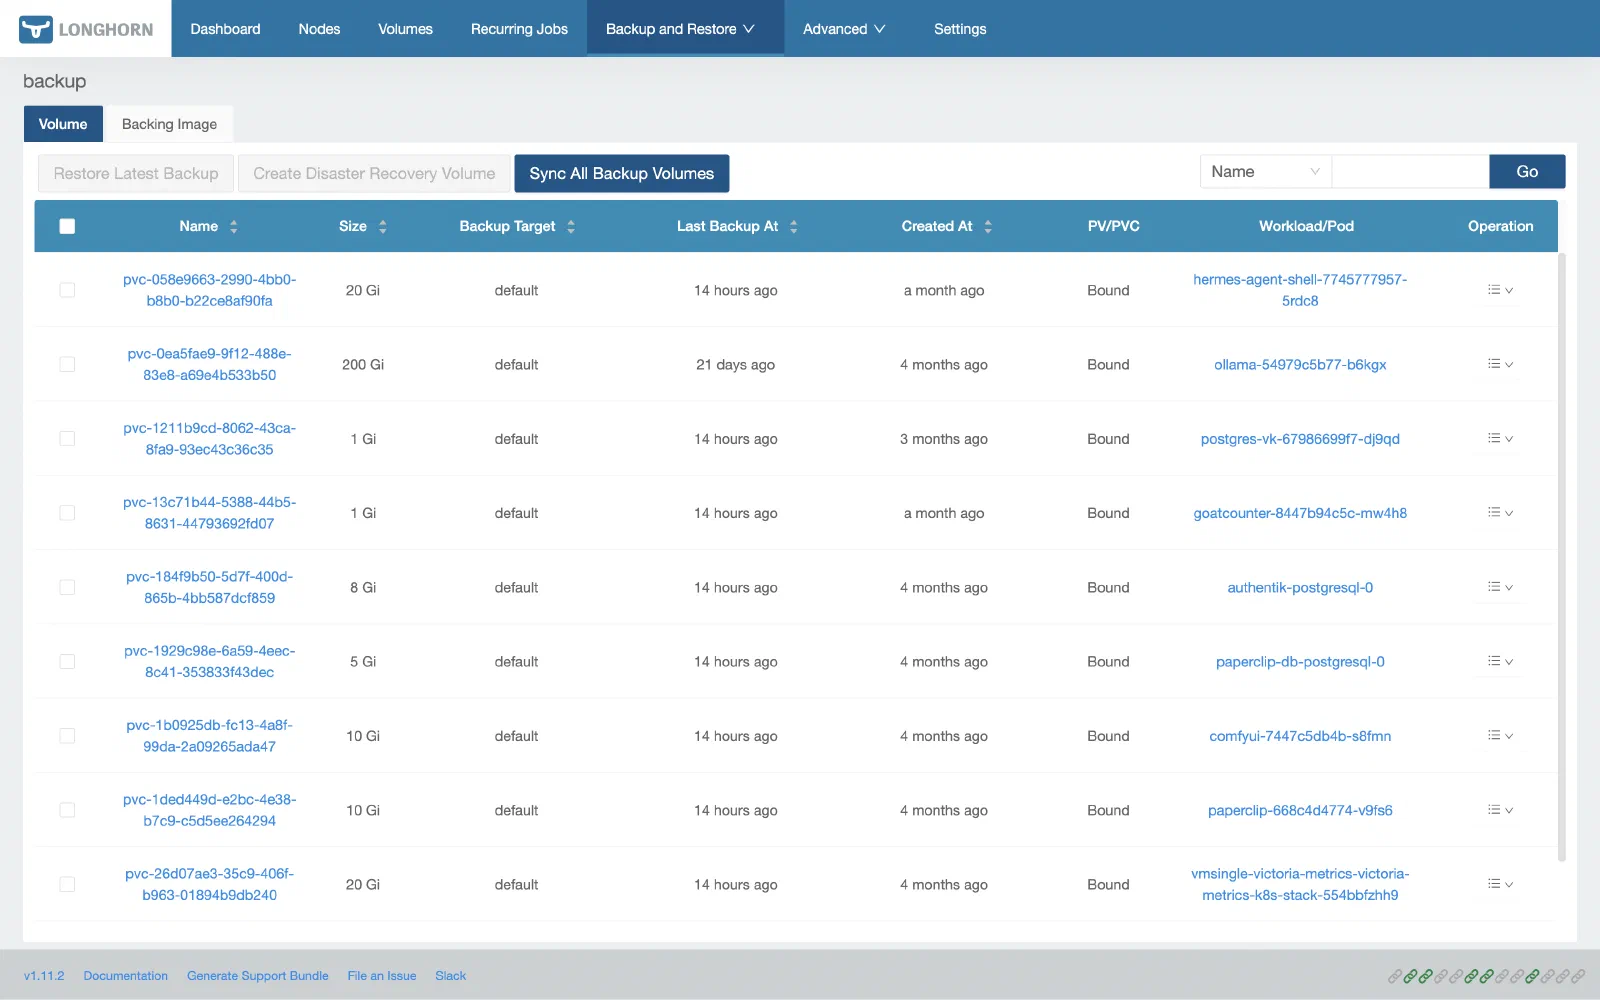
Task: Check the pvc-1b0925db row checkbox
Action: pos(67,736)
